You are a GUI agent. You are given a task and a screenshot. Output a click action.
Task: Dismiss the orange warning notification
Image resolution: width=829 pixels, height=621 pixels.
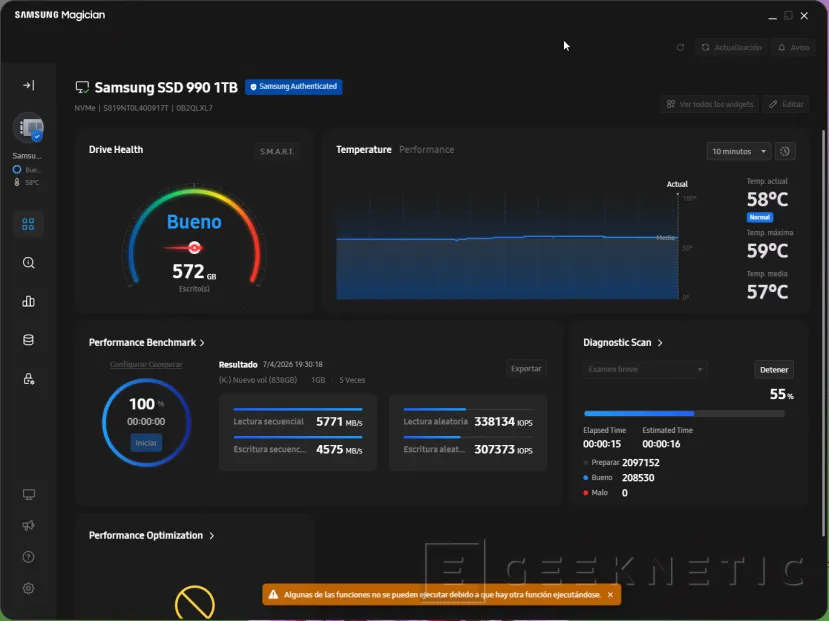pos(610,595)
